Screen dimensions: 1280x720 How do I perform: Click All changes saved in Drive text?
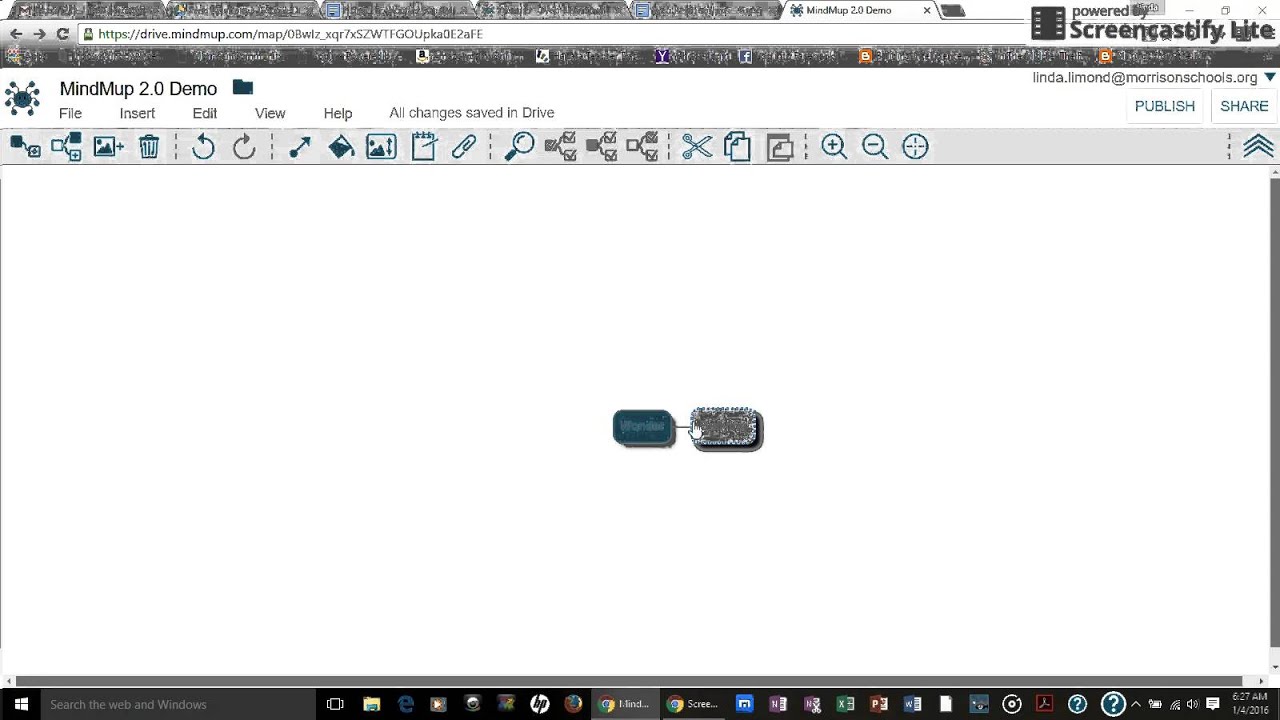(x=471, y=113)
